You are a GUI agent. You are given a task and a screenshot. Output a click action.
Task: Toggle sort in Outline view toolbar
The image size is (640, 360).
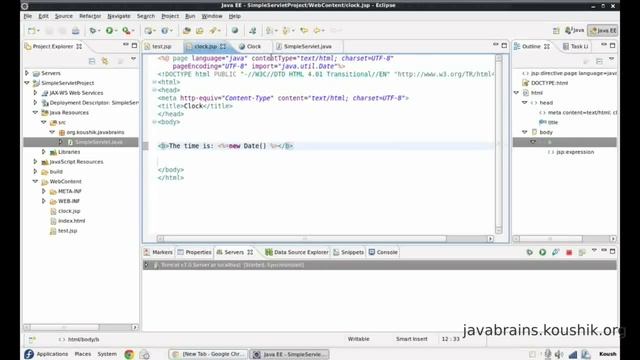pos(586,61)
